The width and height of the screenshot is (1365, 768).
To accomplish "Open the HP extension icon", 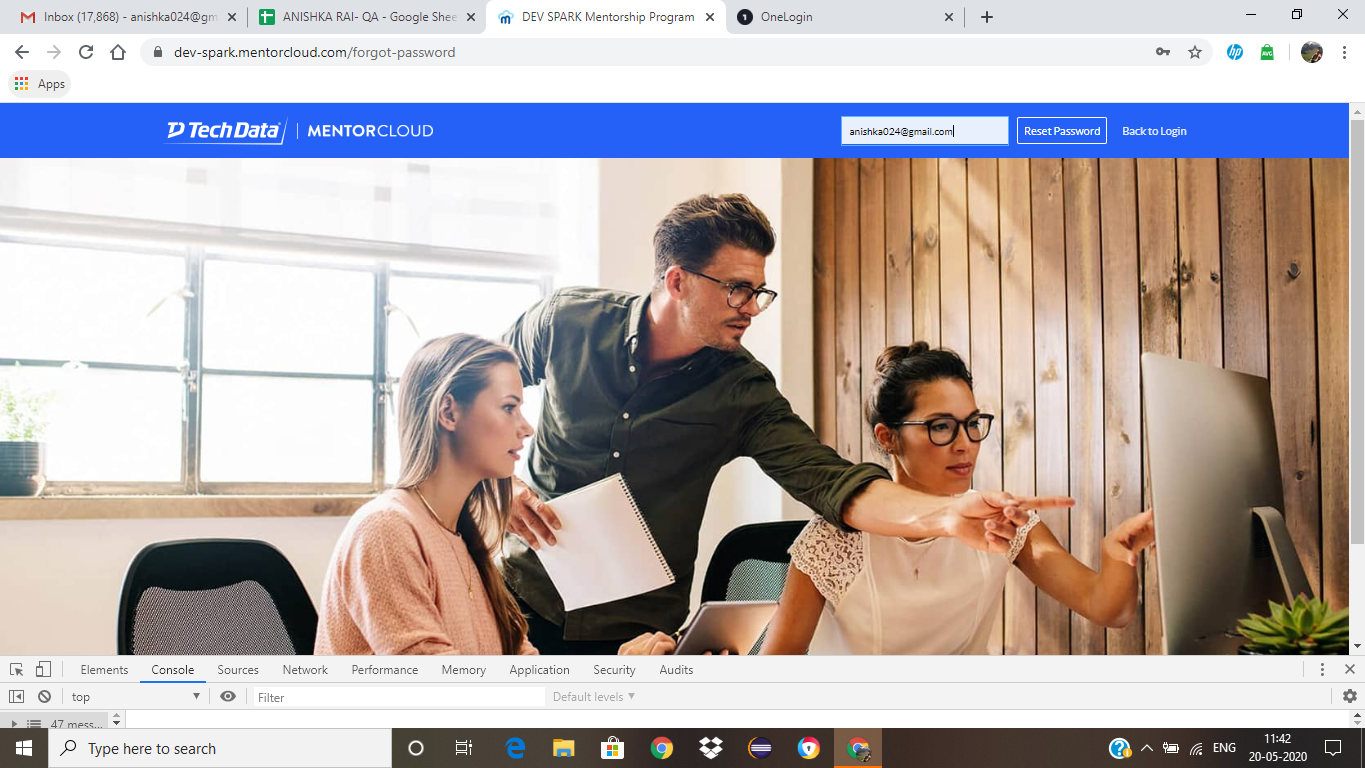I will tap(1235, 52).
